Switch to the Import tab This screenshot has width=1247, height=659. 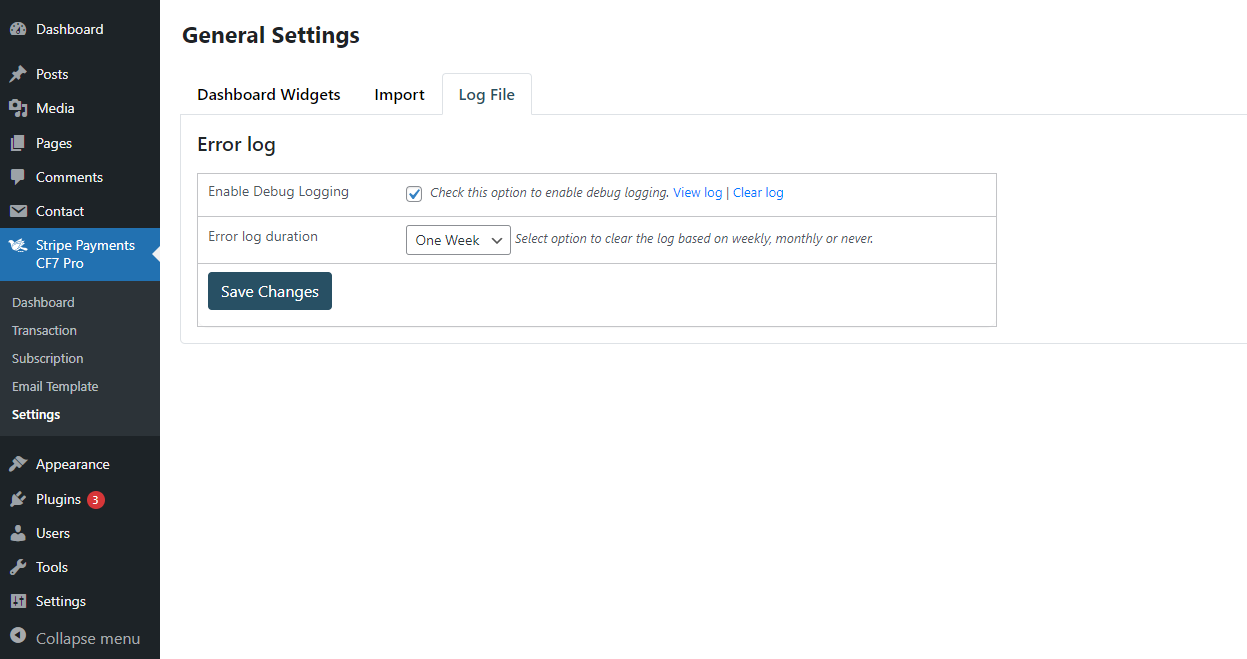point(399,95)
